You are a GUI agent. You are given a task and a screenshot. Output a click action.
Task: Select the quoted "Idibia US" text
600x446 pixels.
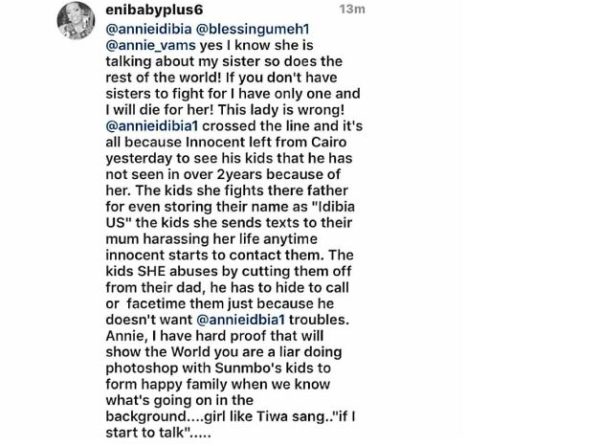(230, 215)
